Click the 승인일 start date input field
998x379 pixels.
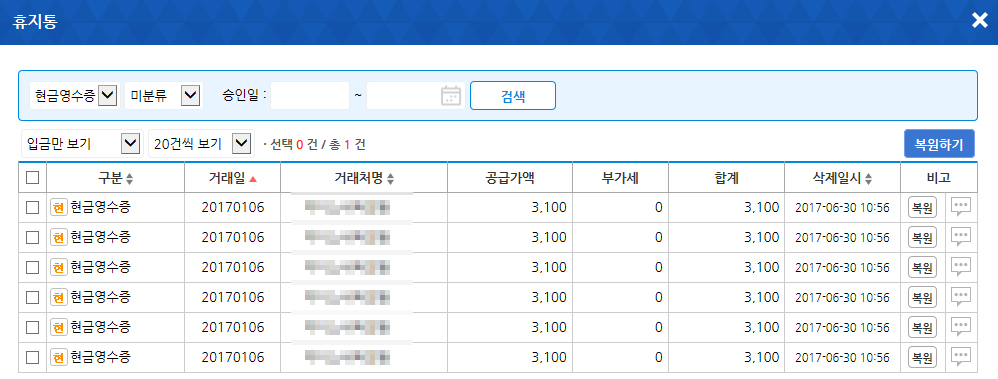click(x=311, y=96)
